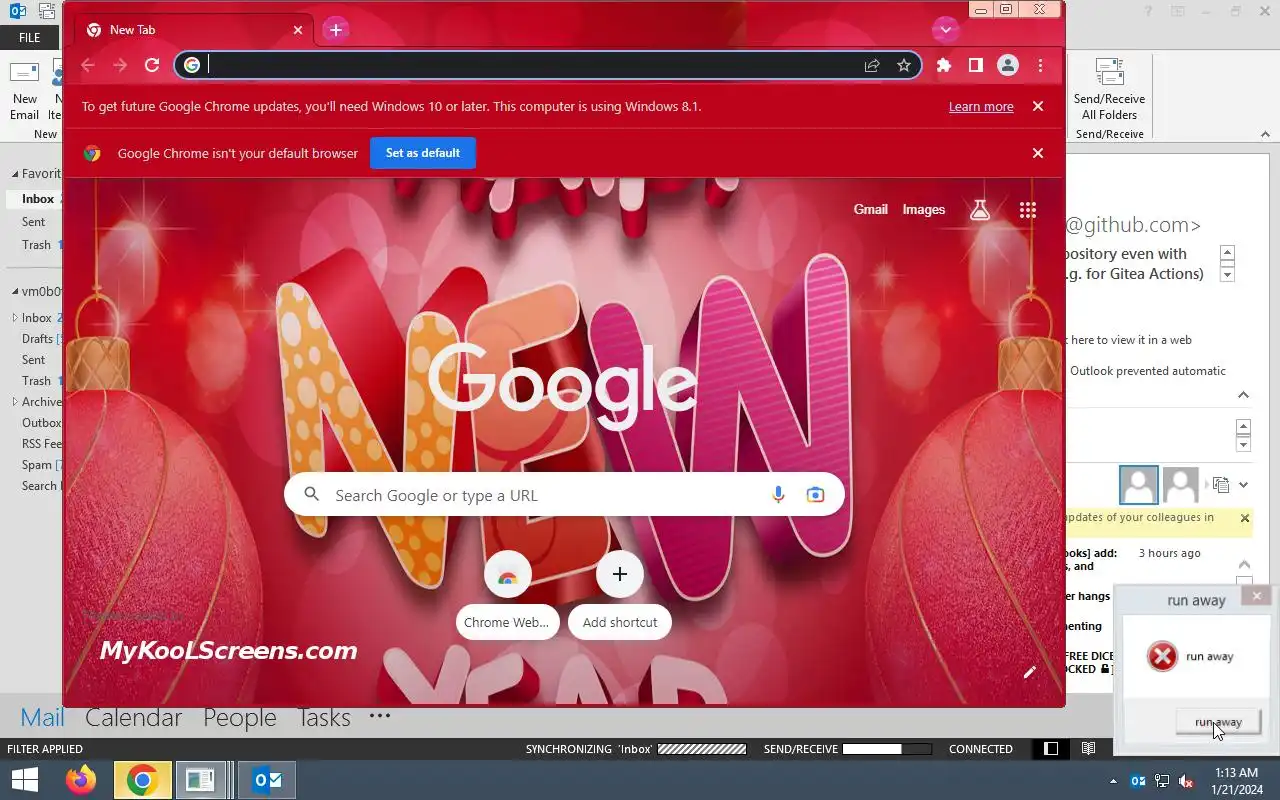Bookmark this tab with the star icon

[904, 65]
